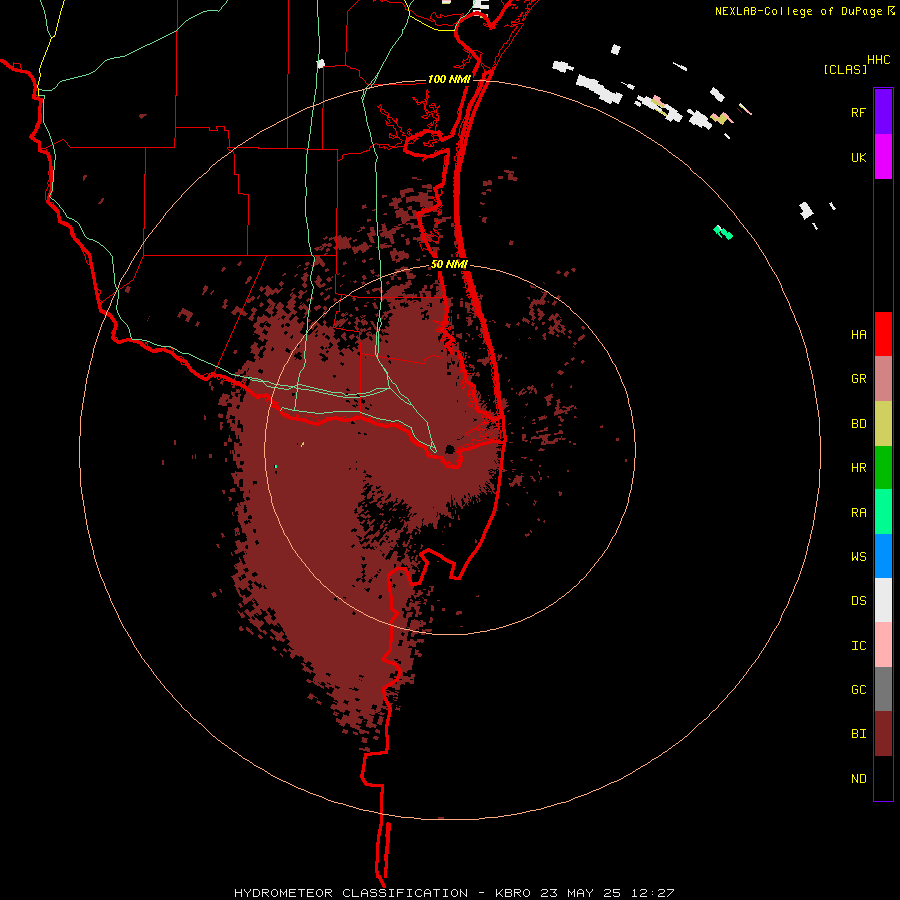Click the DS white legend swatch
The image size is (900, 900).
click(883, 600)
